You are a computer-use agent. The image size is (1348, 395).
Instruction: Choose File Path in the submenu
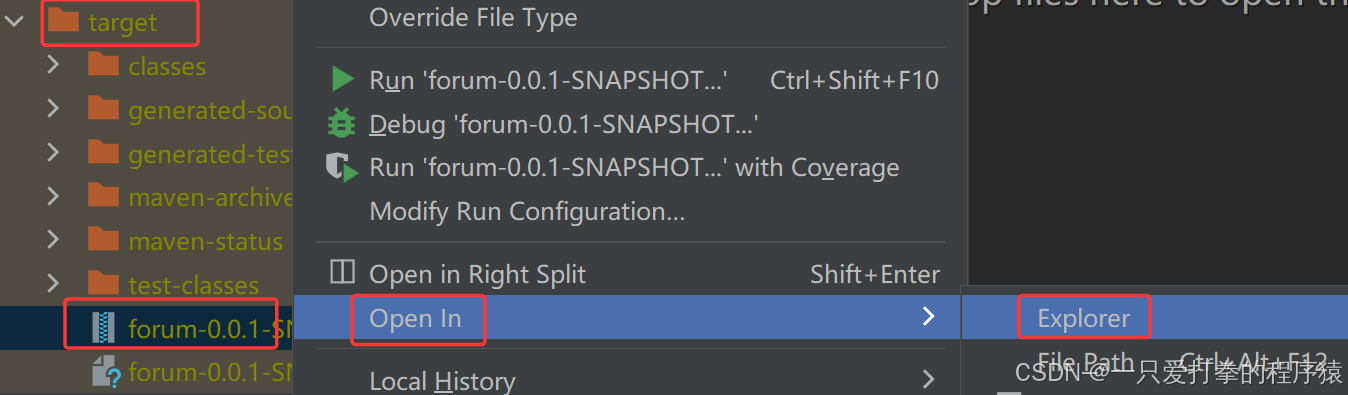(x=1086, y=362)
